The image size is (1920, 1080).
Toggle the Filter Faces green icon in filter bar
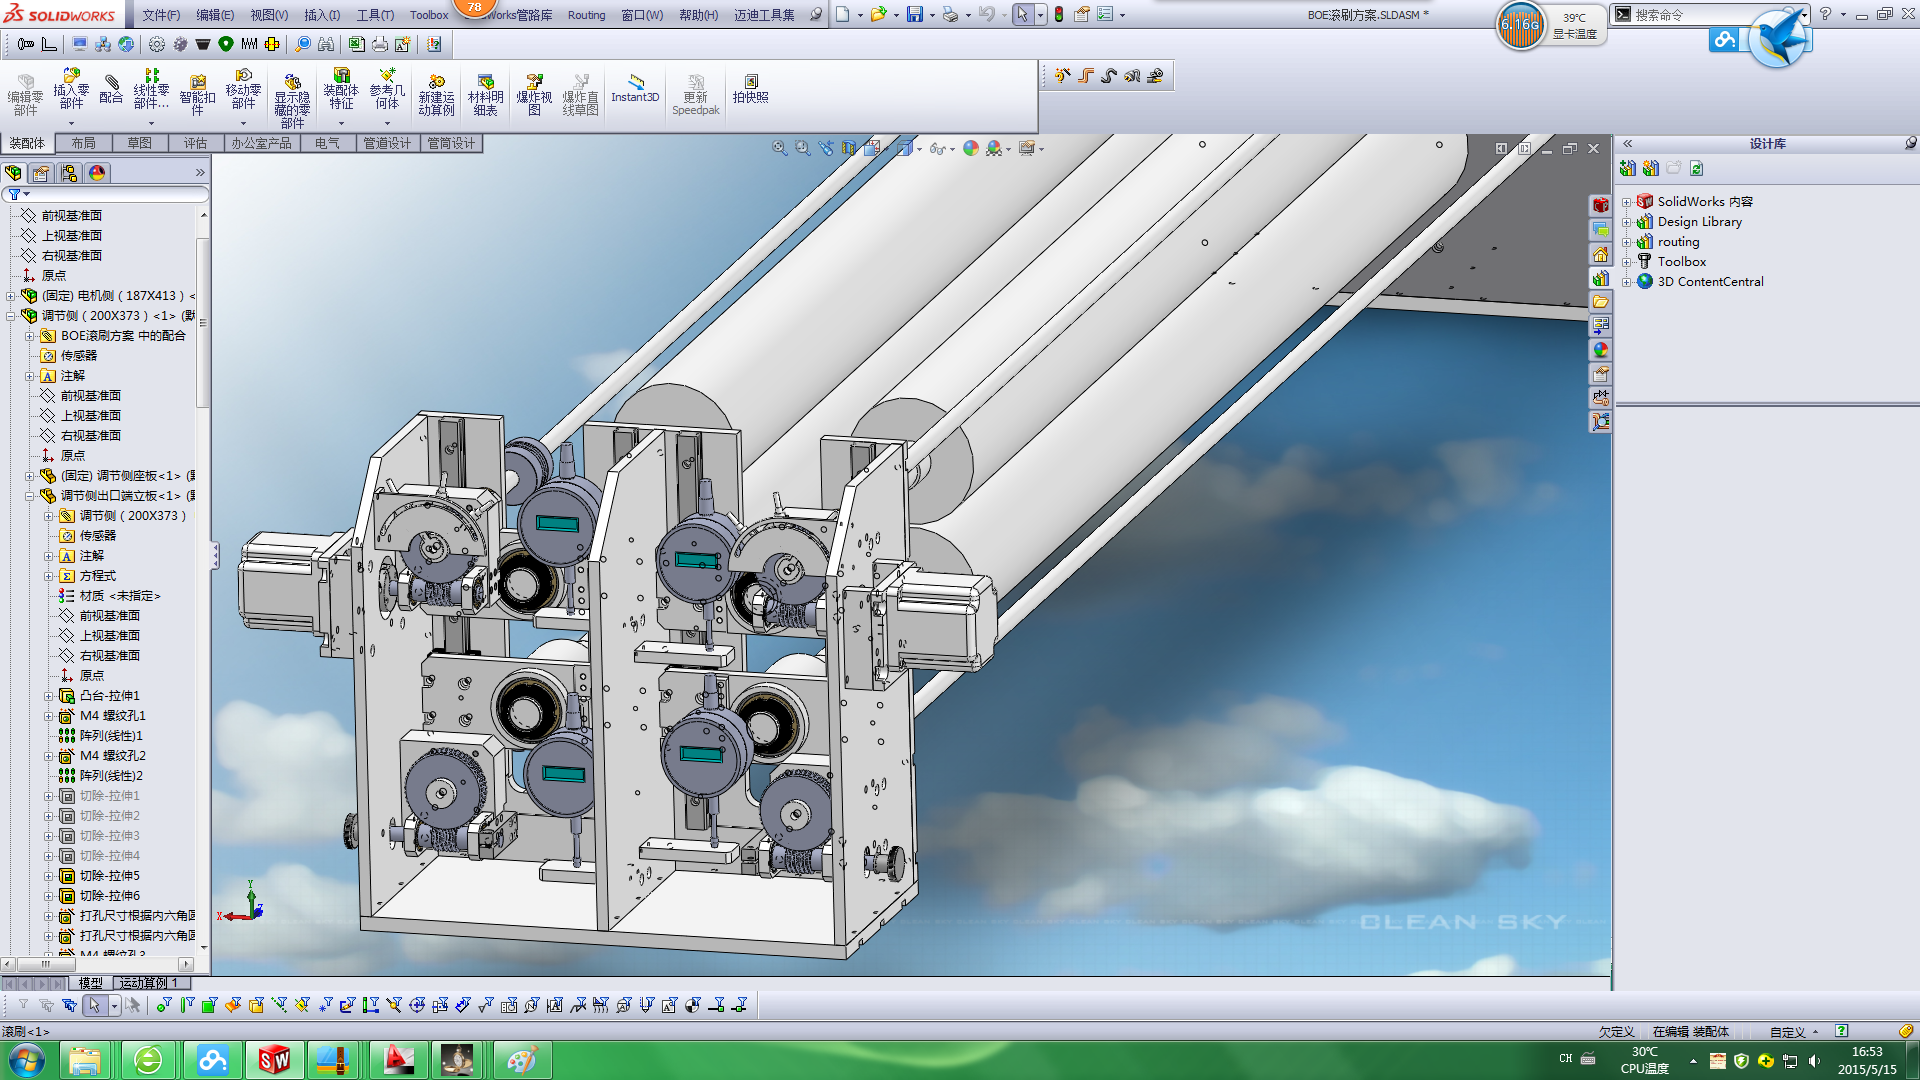click(210, 1005)
